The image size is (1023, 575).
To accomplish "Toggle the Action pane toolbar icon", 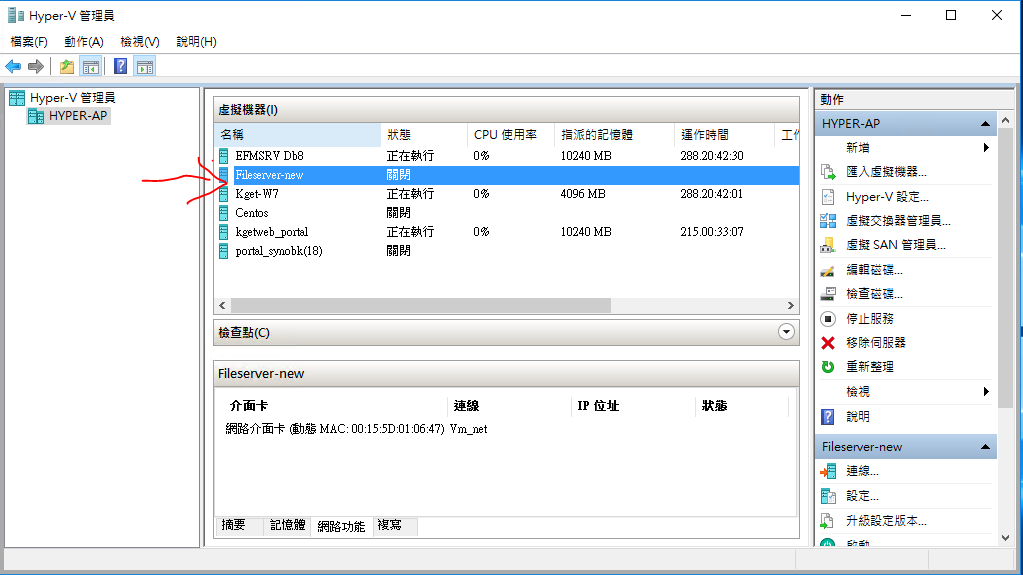I will coord(145,66).
